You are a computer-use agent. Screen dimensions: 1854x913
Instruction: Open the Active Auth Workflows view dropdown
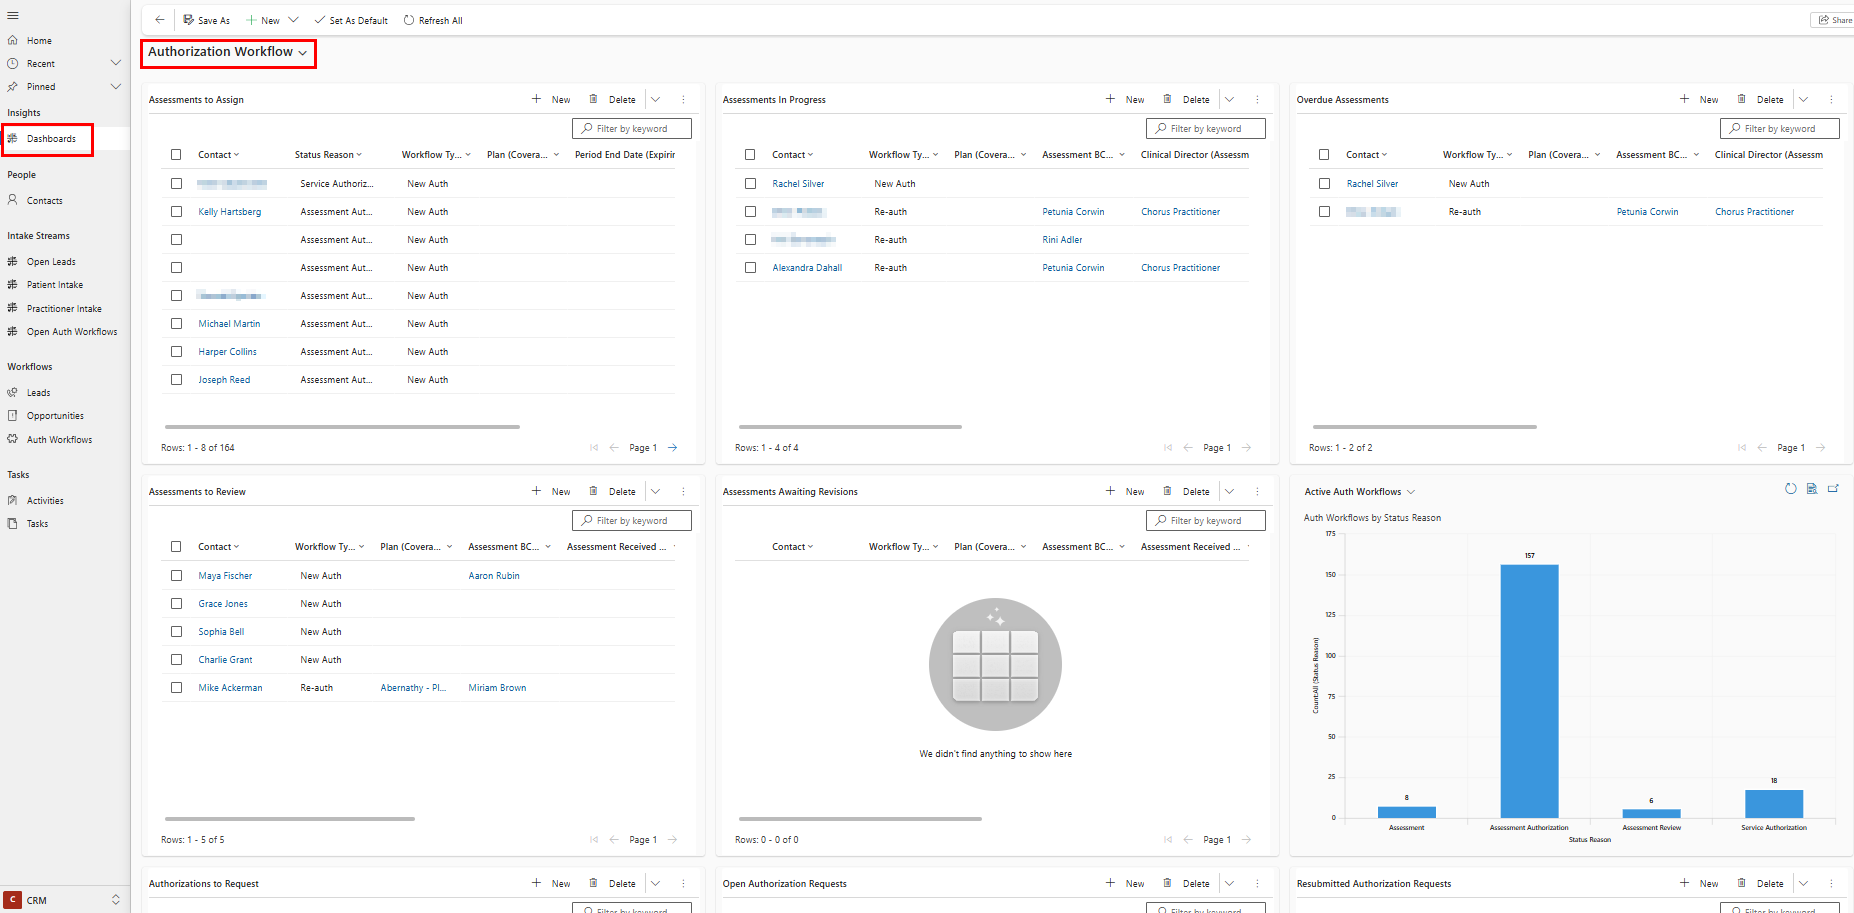(x=1411, y=492)
